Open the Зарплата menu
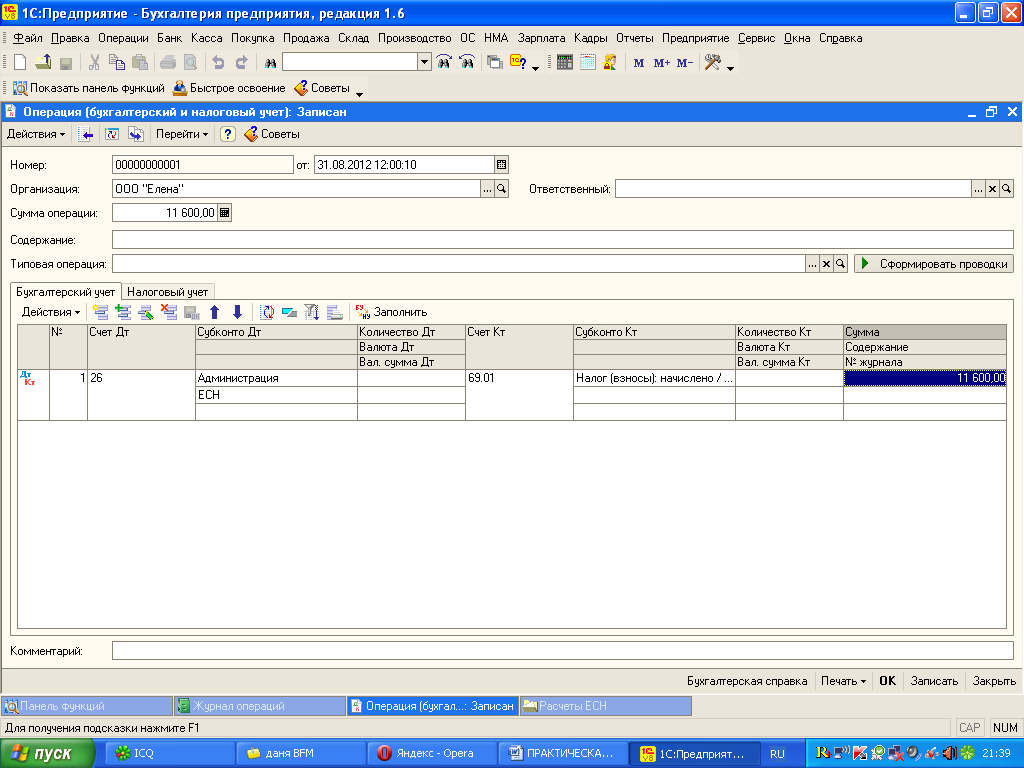Image resolution: width=1024 pixels, height=768 pixels. coord(541,38)
